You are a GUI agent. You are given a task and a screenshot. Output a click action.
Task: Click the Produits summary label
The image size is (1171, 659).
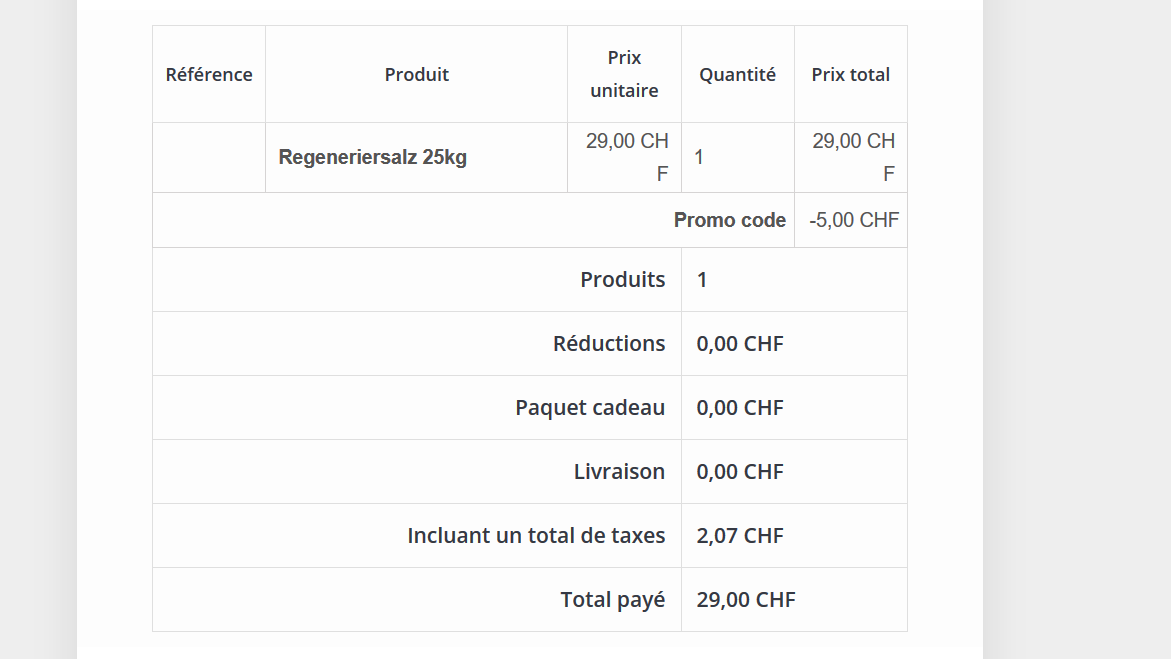[623, 279]
